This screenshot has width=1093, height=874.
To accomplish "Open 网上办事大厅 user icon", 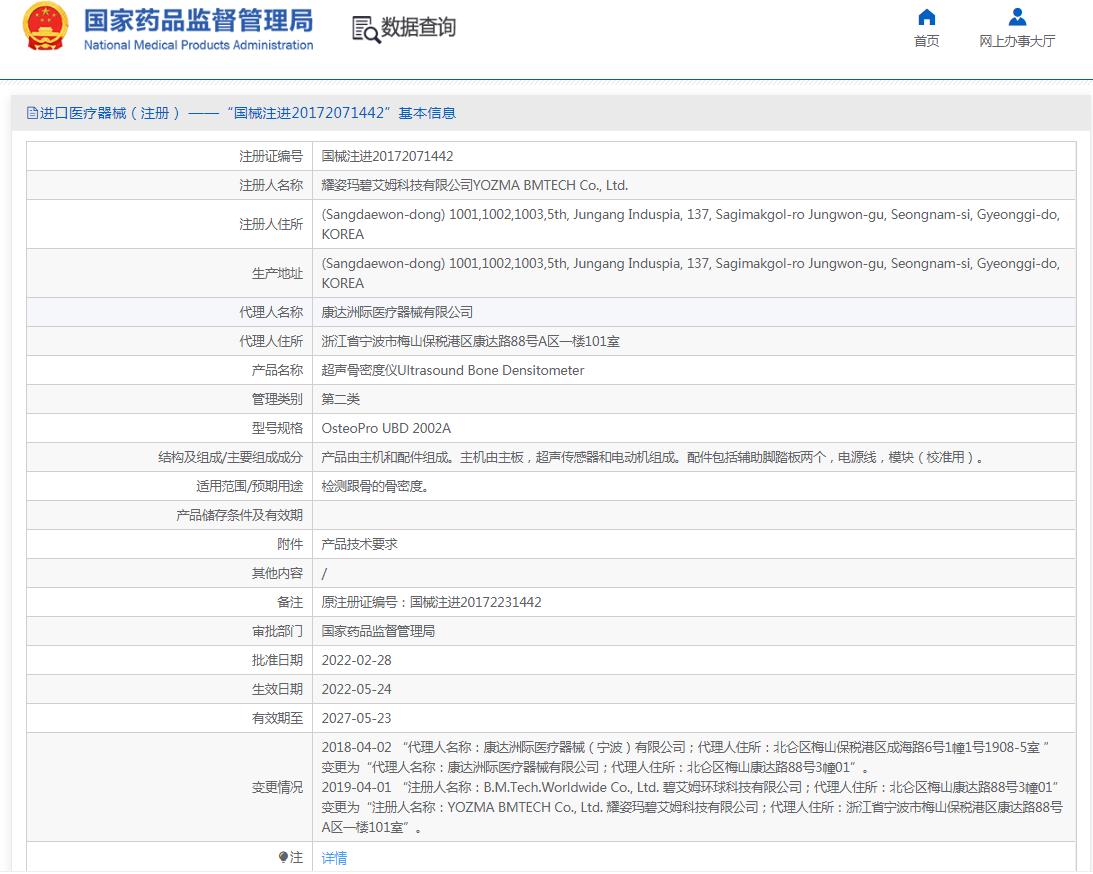I will click(x=1017, y=17).
